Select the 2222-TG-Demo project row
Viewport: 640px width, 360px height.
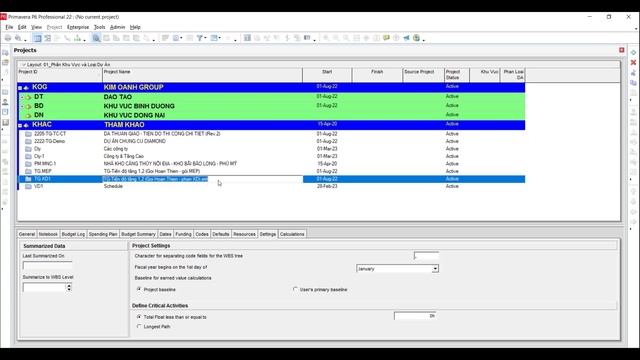272,141
